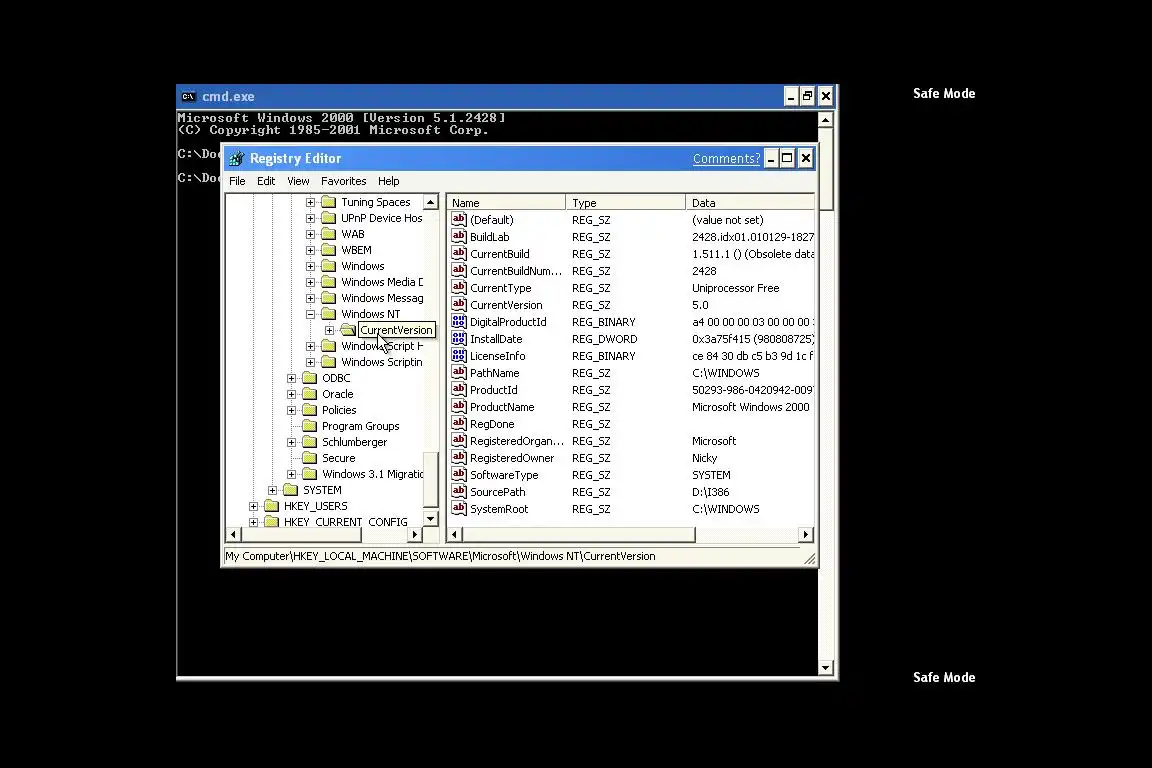Screen dimensions: 1152x768
Task: Click the InstallDate DWORD value icon
Action: [x=459, y=338]
